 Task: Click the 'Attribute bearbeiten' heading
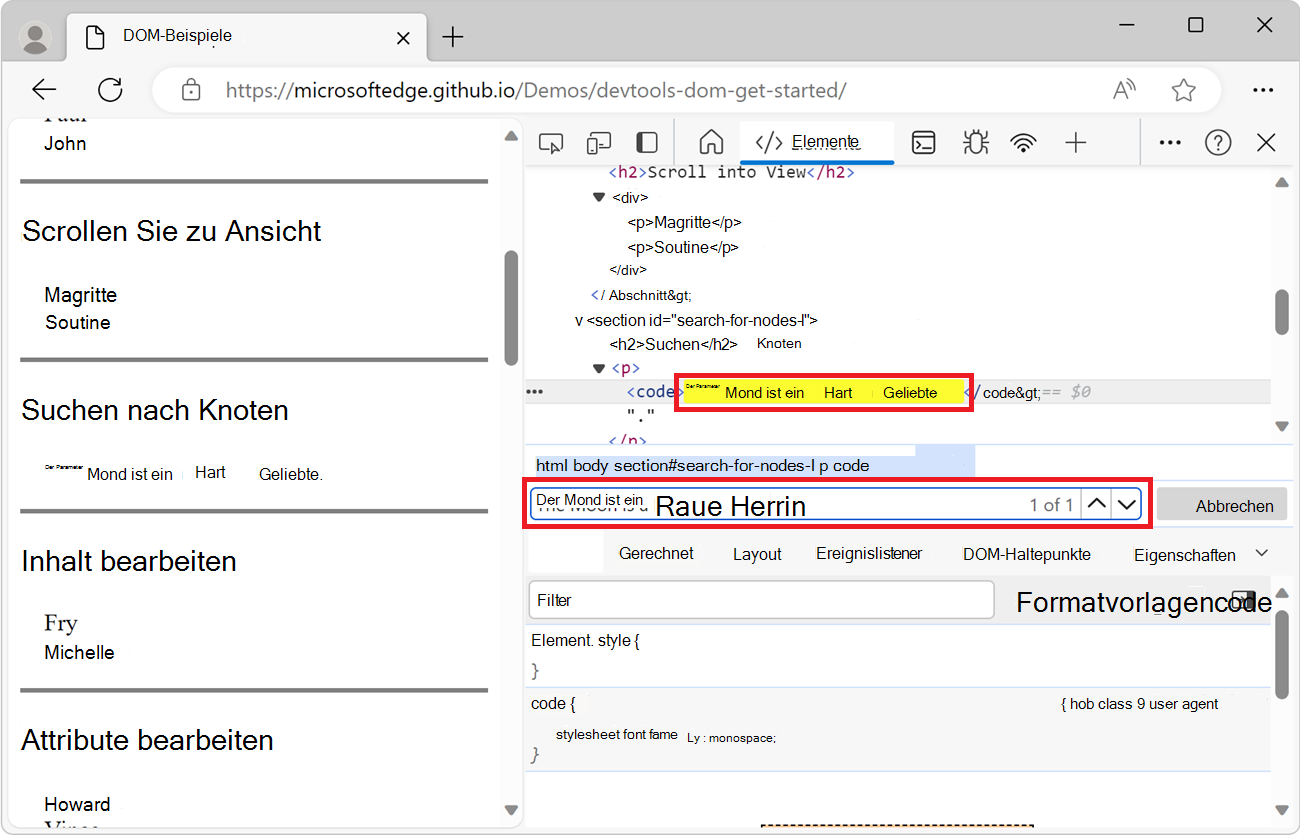coord(147,740)
